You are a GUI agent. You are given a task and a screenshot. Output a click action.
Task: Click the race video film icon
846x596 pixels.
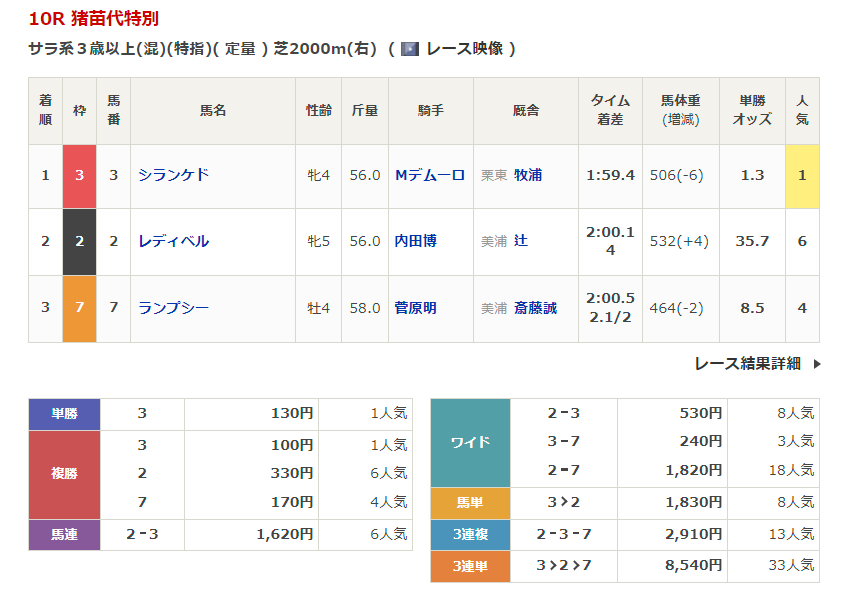click(x=410, y=49)
